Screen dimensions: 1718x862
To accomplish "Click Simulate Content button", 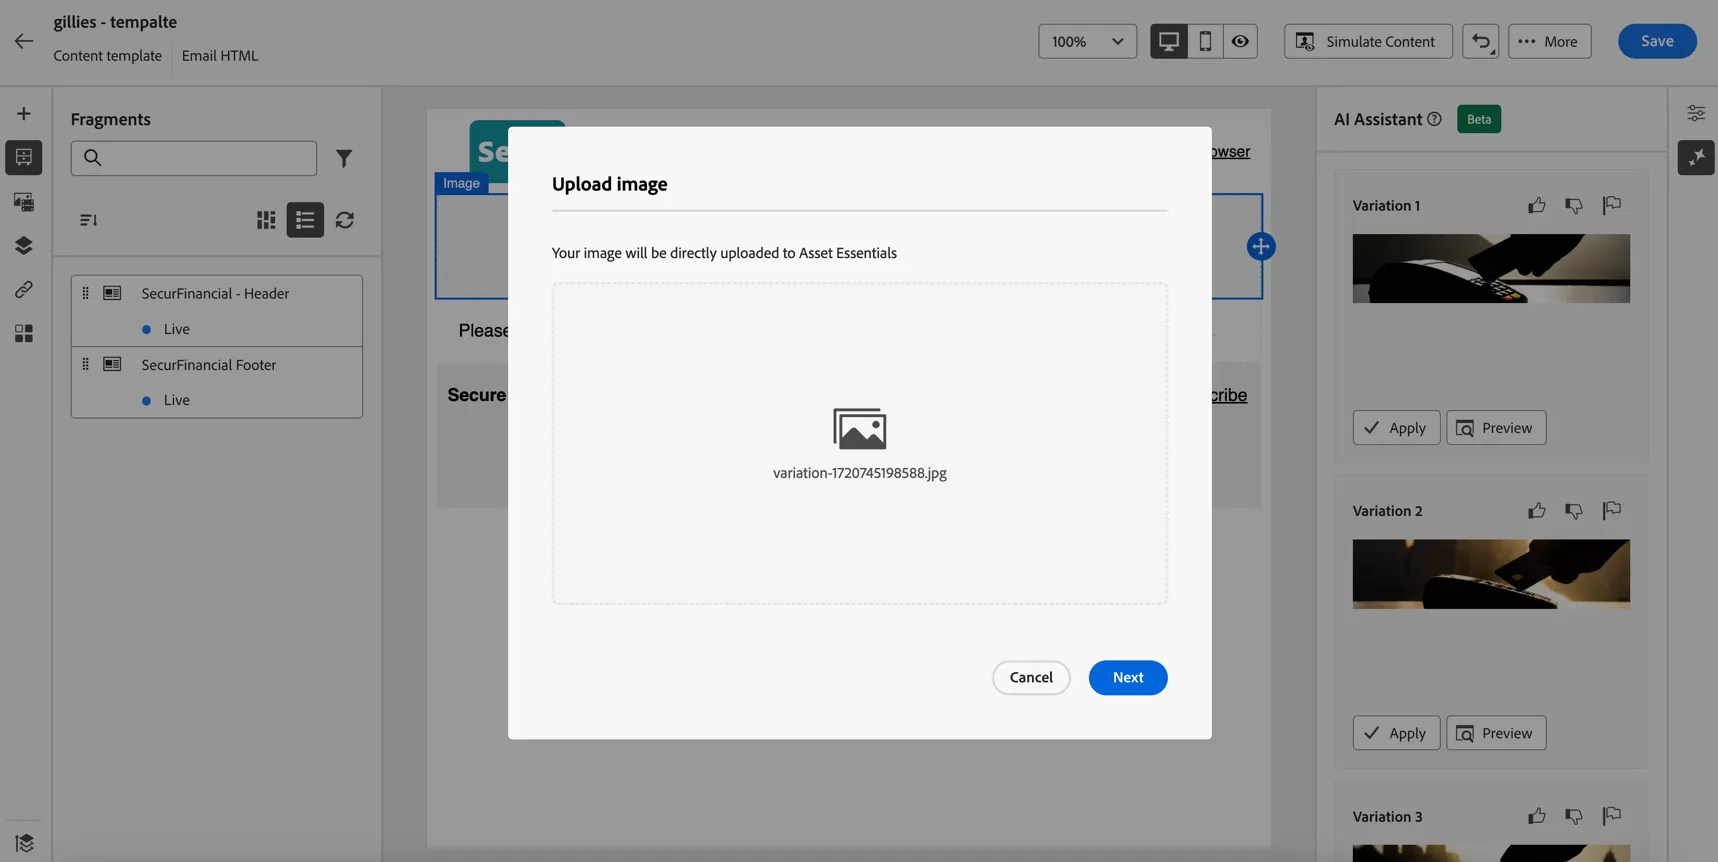I will point(1368,41).
